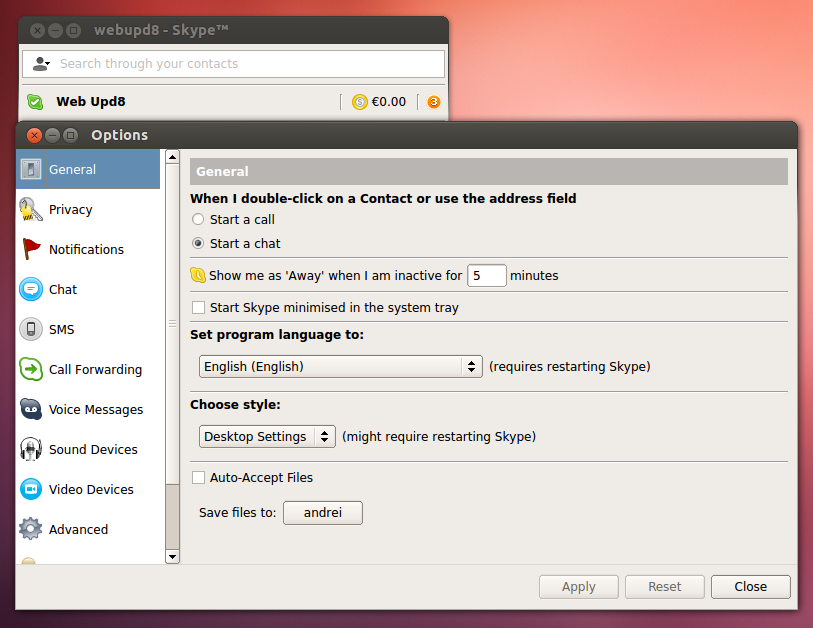Click the Search through your contacts field
This screenshot has height=628, width=813.
click(233, 64)
